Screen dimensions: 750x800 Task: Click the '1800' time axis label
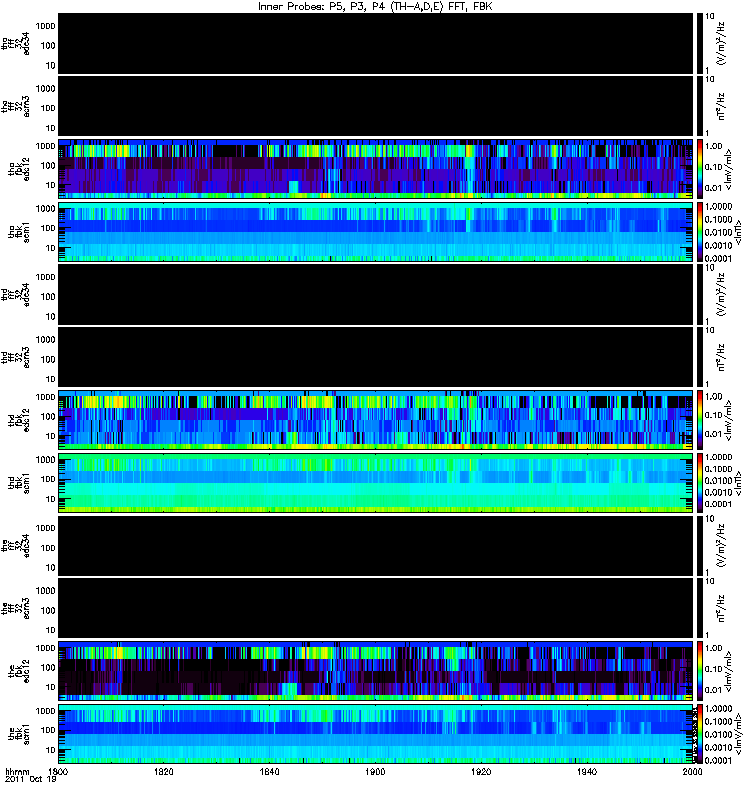[58, 771]
